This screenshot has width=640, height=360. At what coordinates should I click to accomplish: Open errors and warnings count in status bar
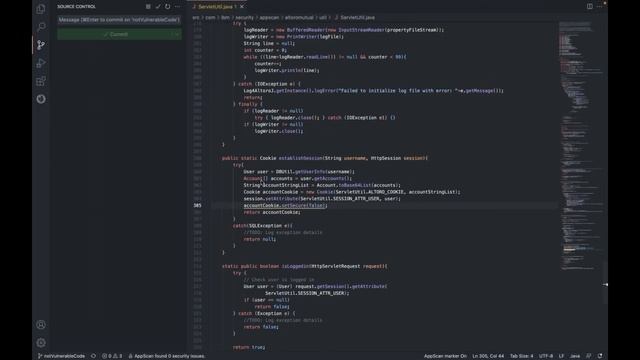point(112,356)
